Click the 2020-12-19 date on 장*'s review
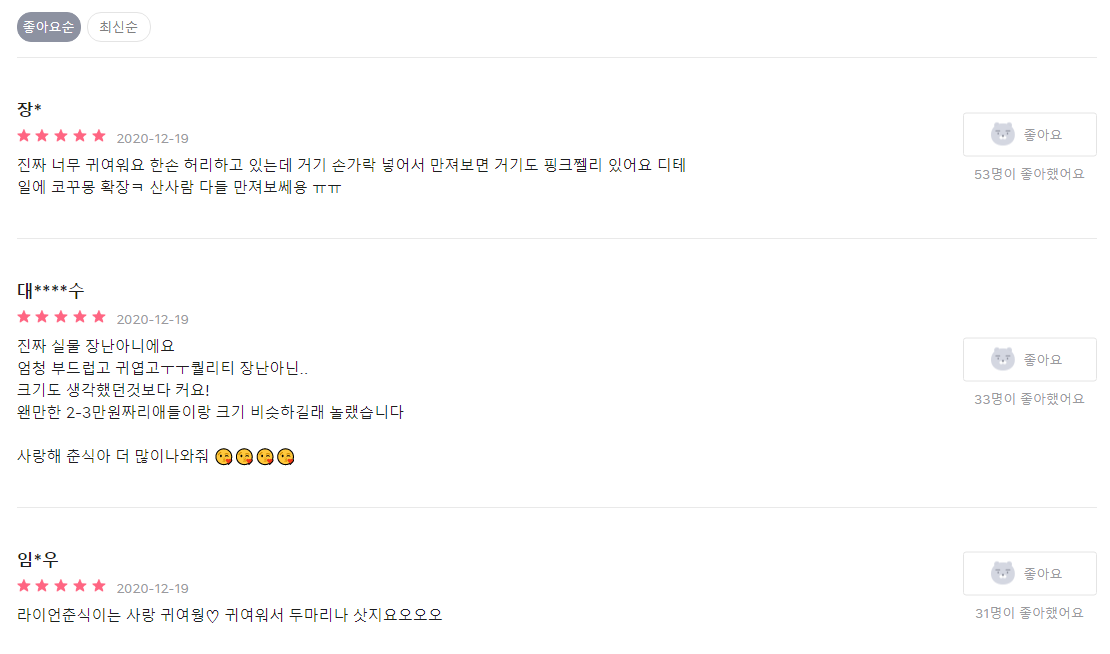This screenshot has height=654, width=1110. (x=152, y=138)
